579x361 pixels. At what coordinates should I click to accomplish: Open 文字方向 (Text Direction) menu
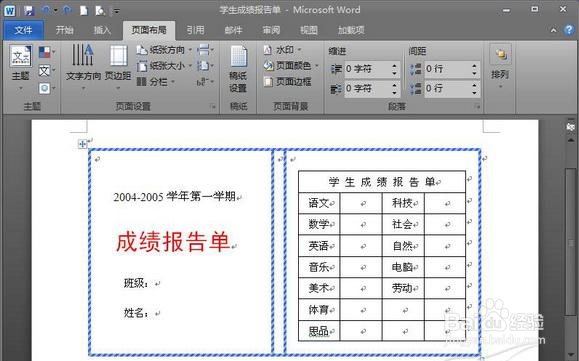click(83, 68)
